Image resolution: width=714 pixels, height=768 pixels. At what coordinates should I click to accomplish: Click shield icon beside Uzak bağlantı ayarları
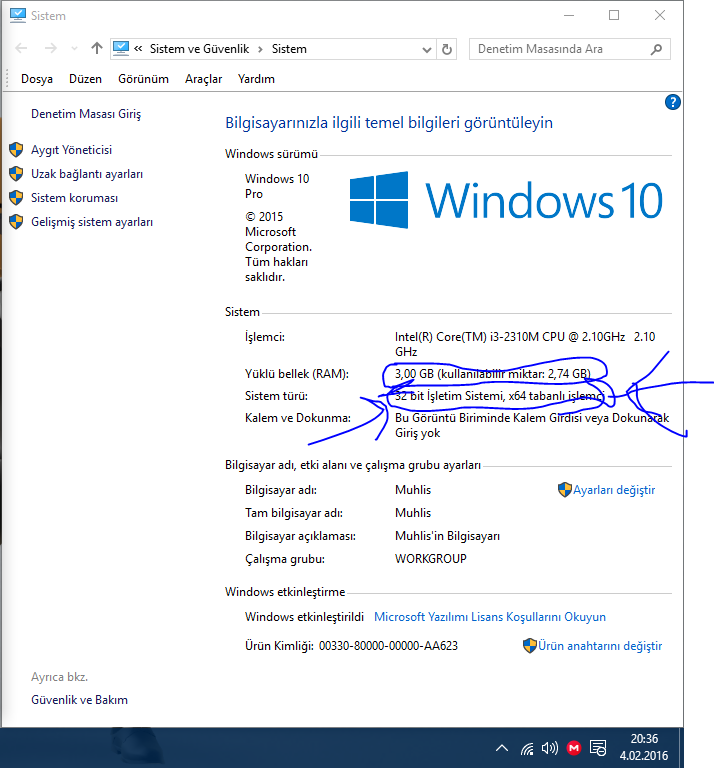click(x=16, y=173)
